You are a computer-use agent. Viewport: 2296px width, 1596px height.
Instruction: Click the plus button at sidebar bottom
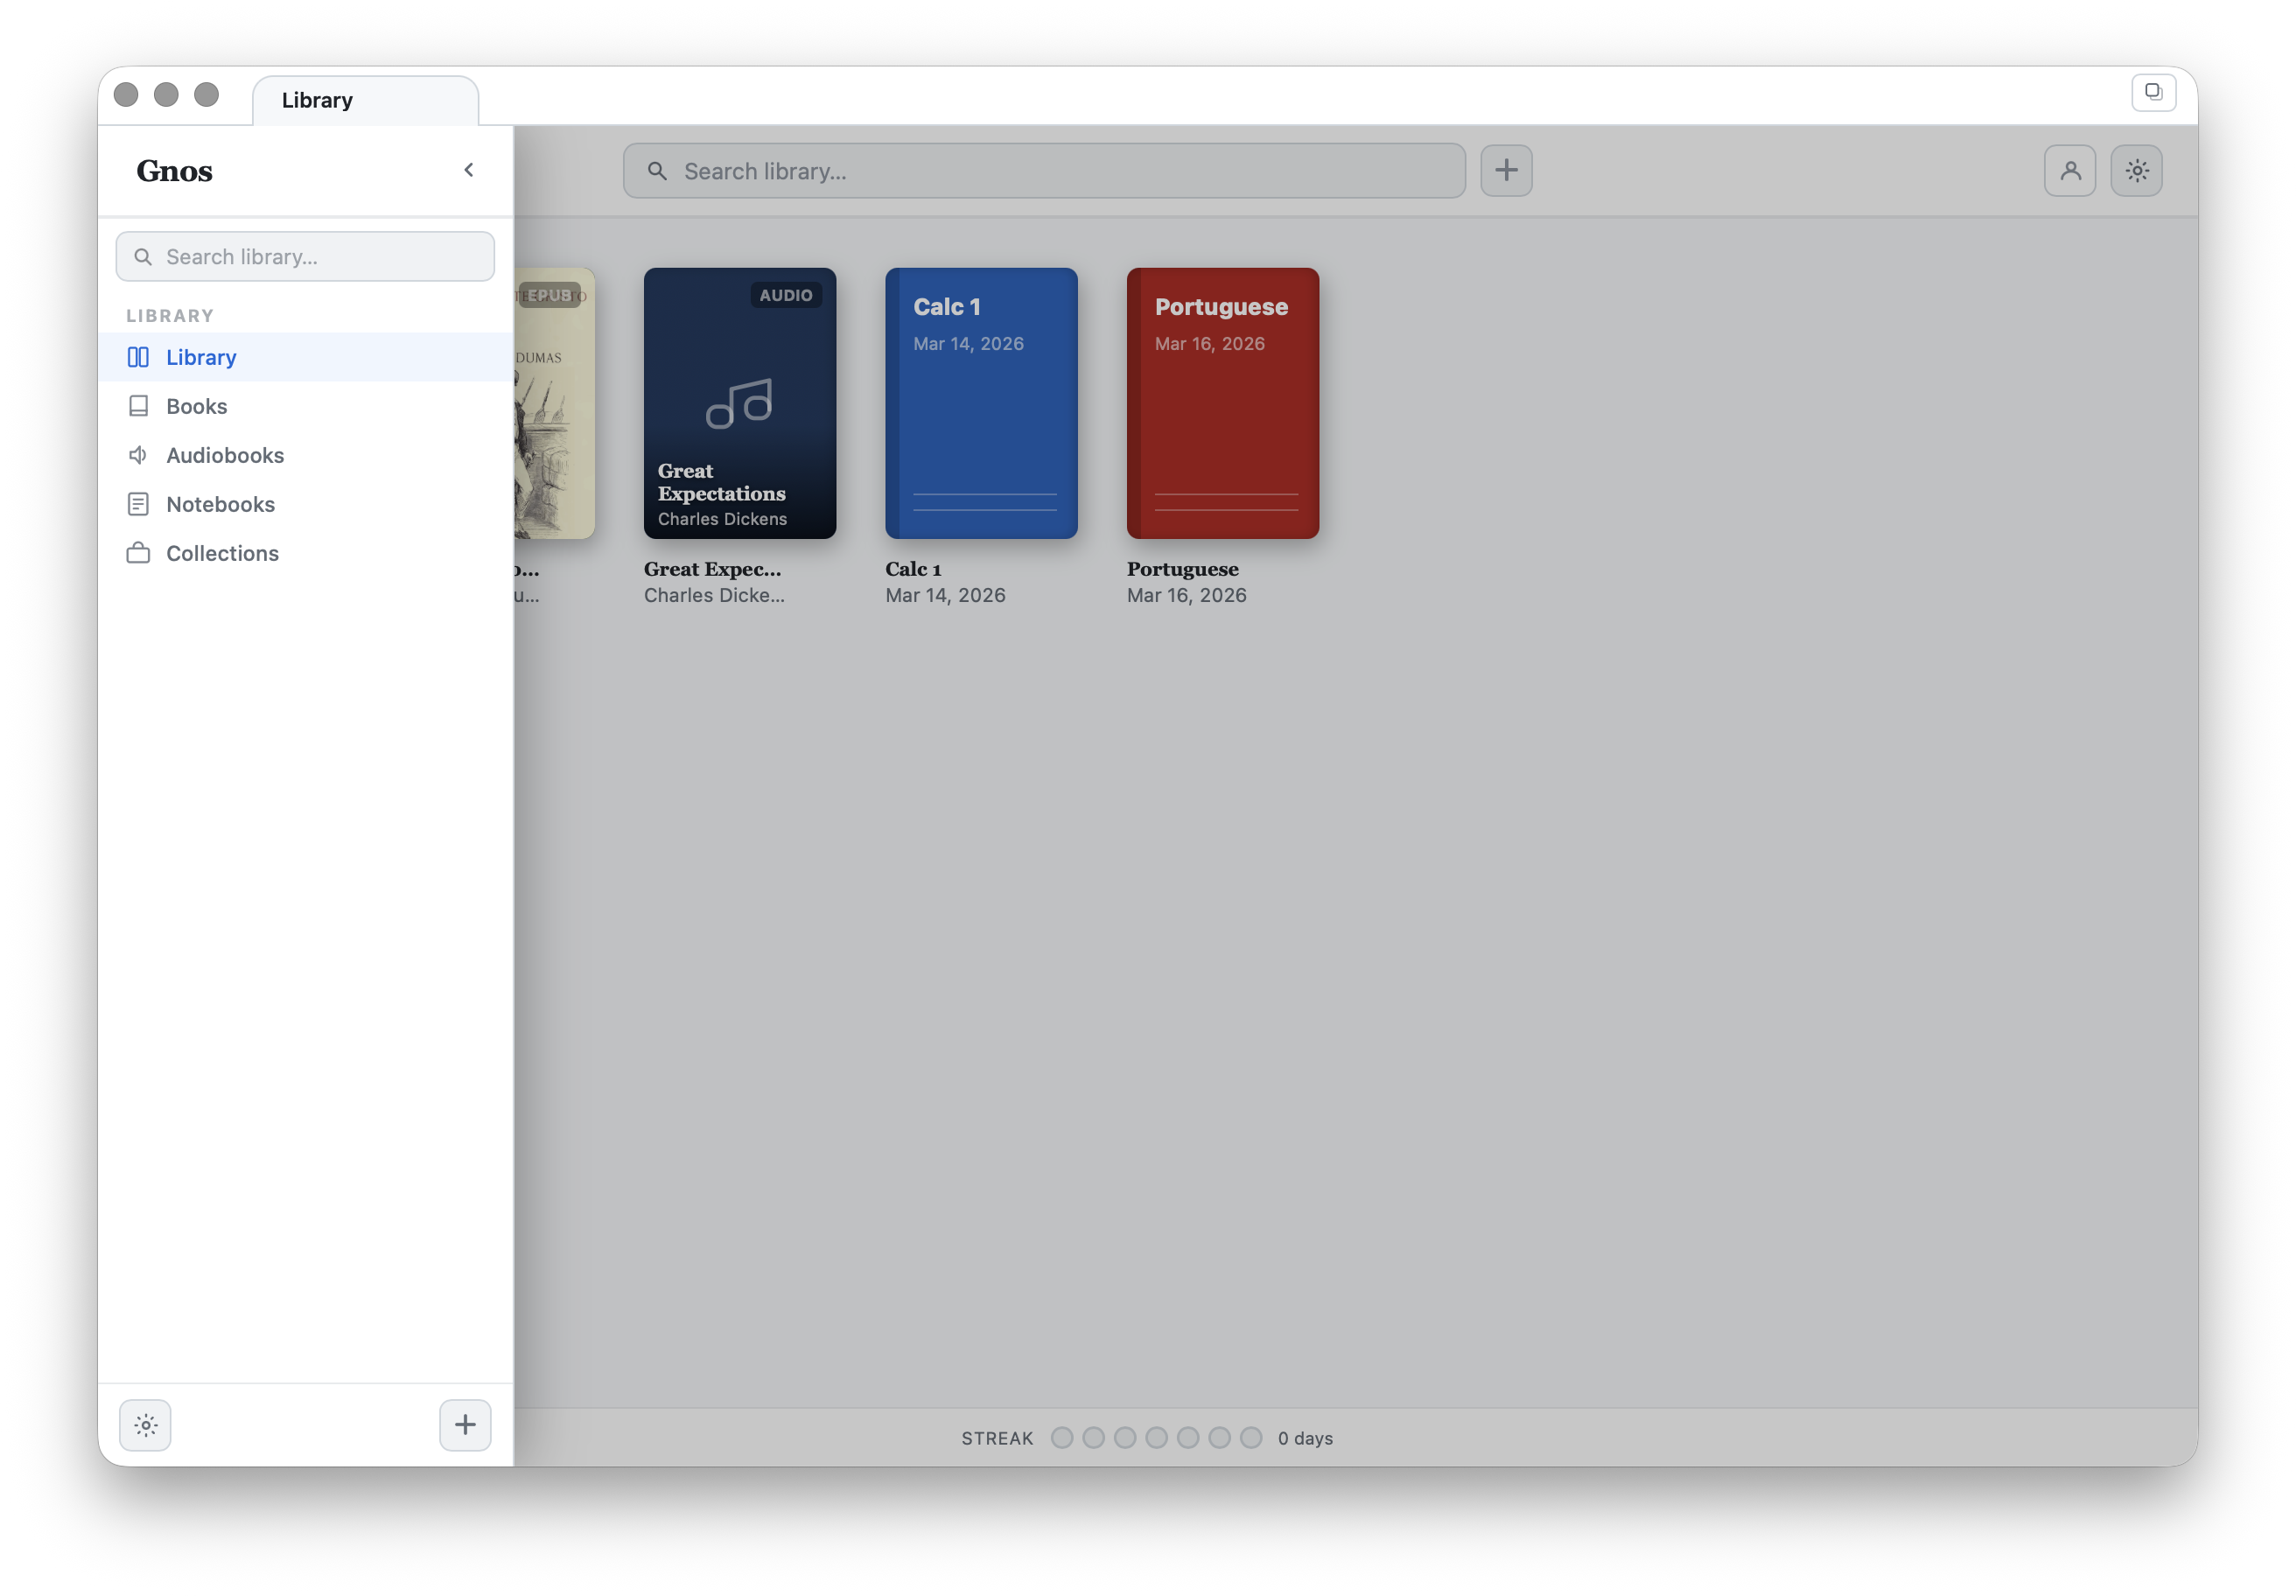click(x=465, y=1425)
